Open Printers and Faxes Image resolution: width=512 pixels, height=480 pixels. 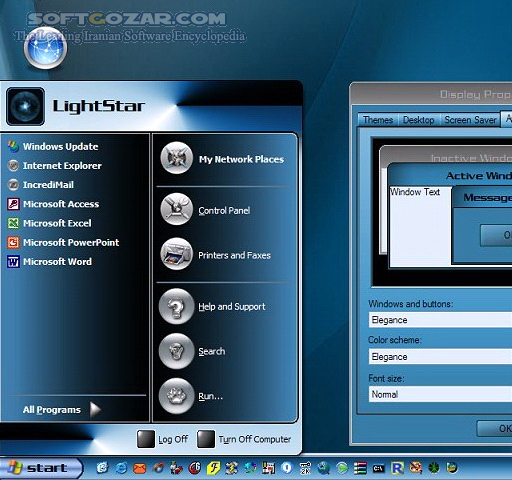click(x=216, y=255)
